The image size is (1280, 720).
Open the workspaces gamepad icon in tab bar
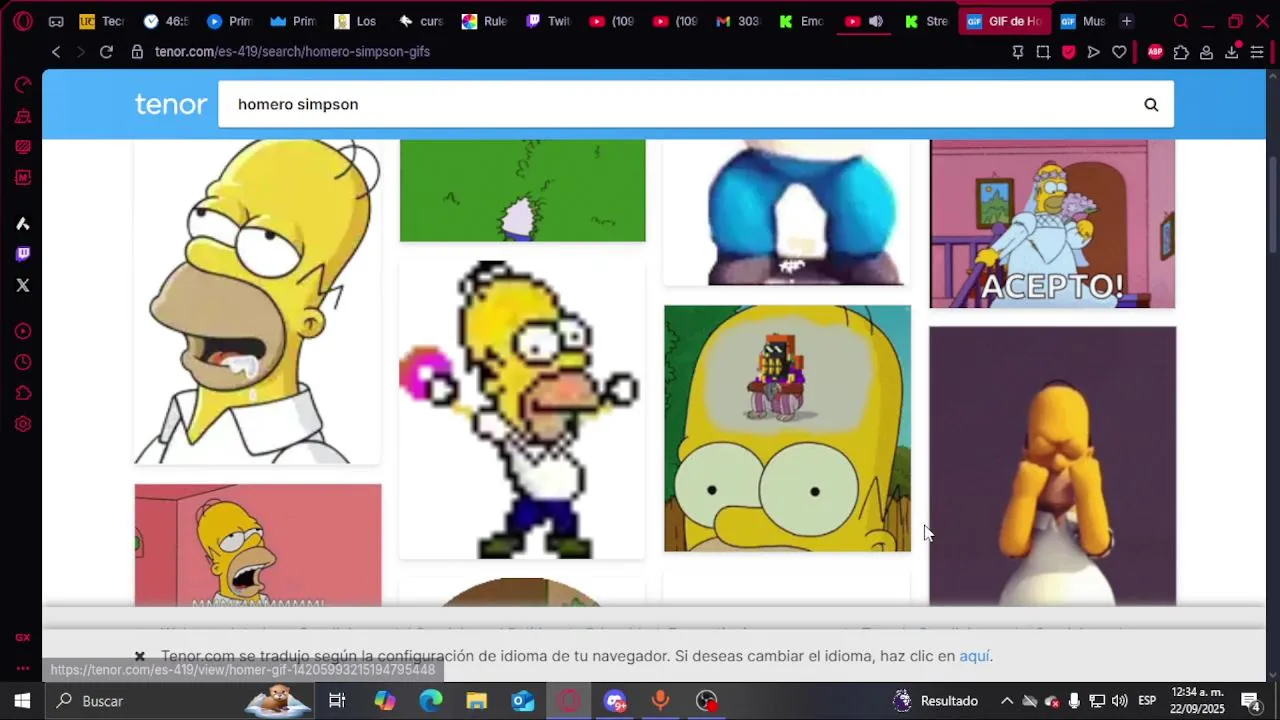pos(56,21)
